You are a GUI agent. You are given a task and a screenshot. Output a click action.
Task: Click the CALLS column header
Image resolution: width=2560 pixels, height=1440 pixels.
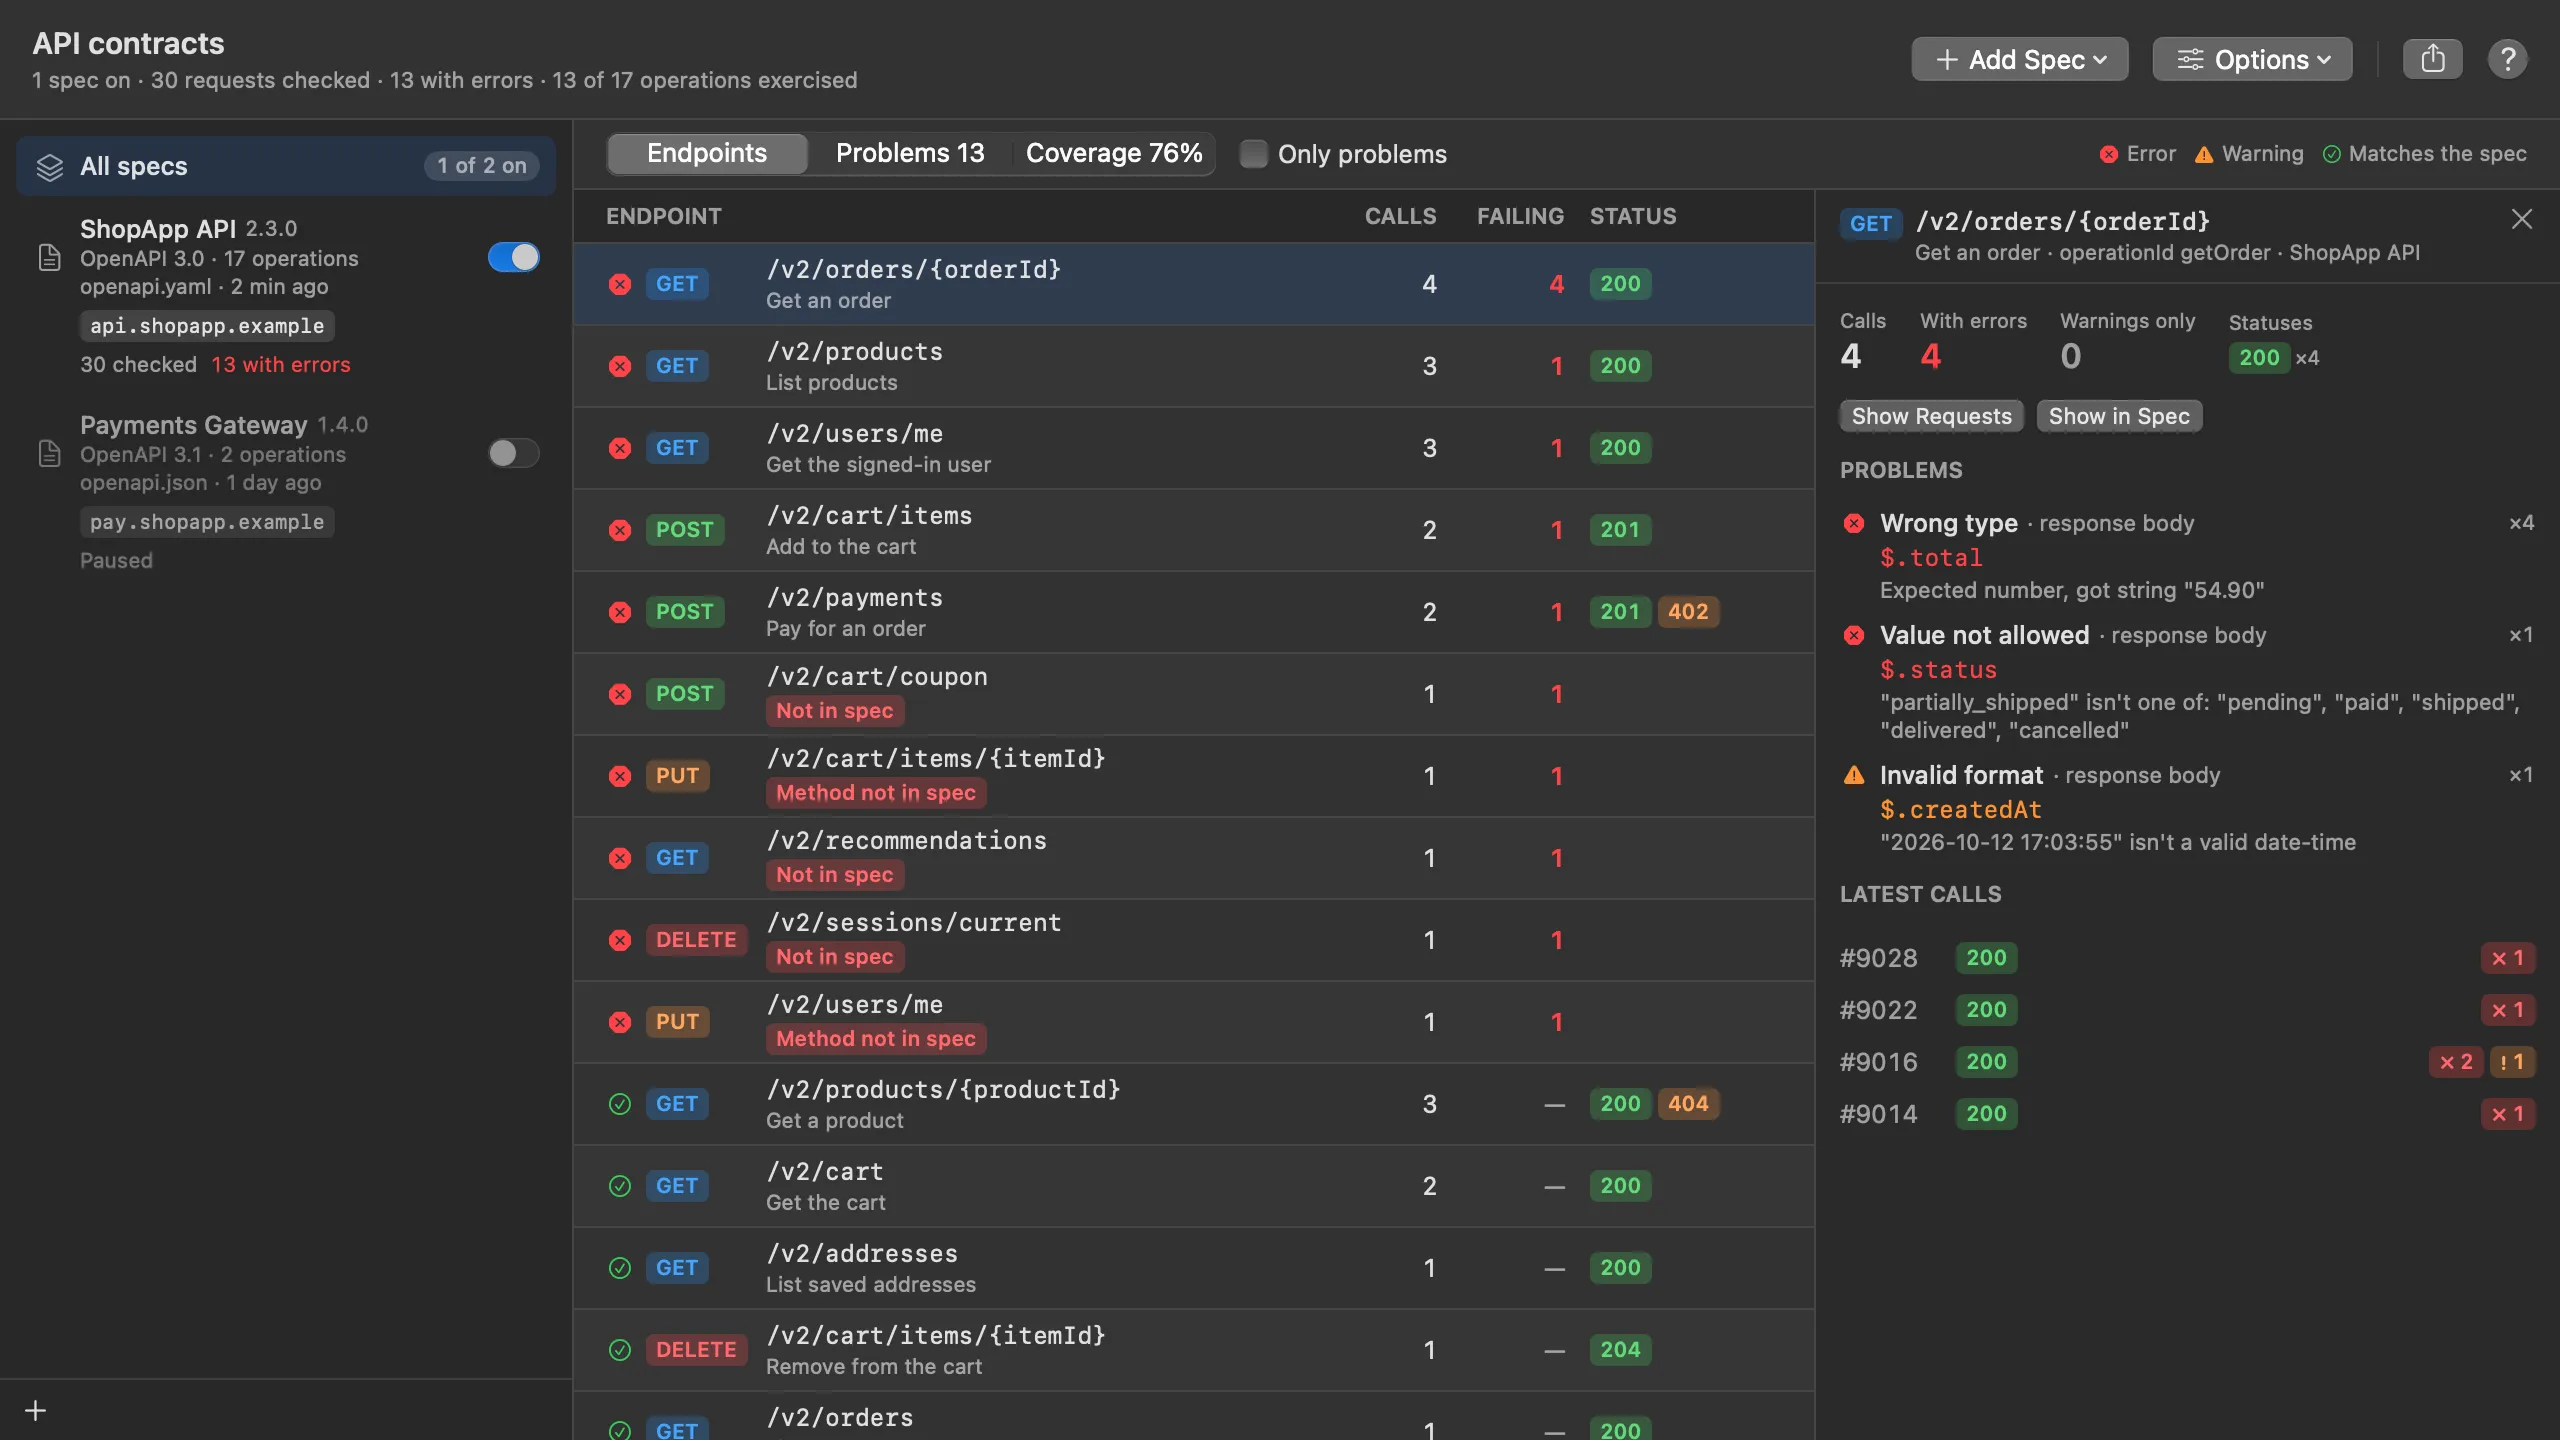[x=1400, y=216]
